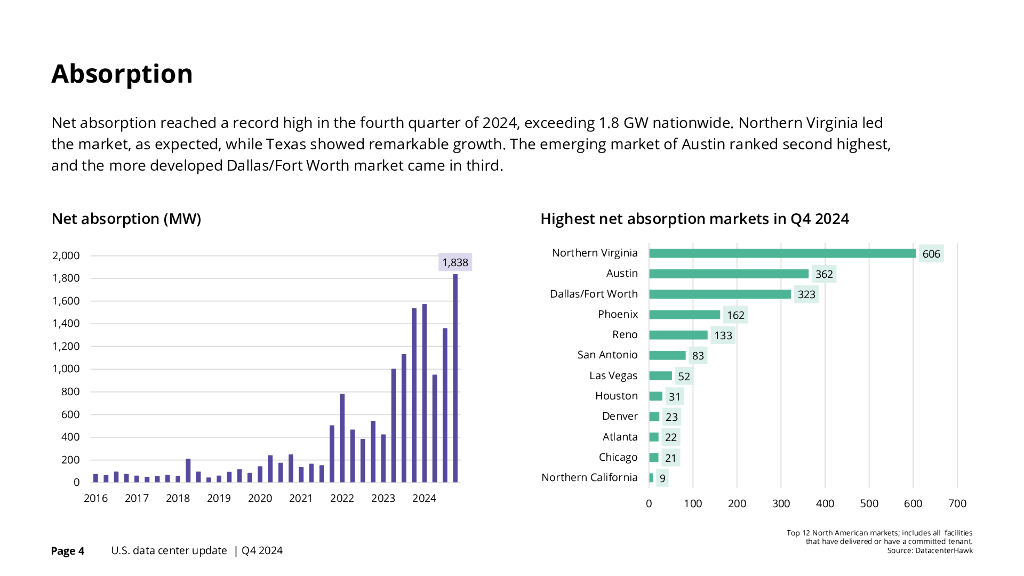Click the Las Vegas 52 data label
Screen dimensions: 1024x576
pos(684,376)
